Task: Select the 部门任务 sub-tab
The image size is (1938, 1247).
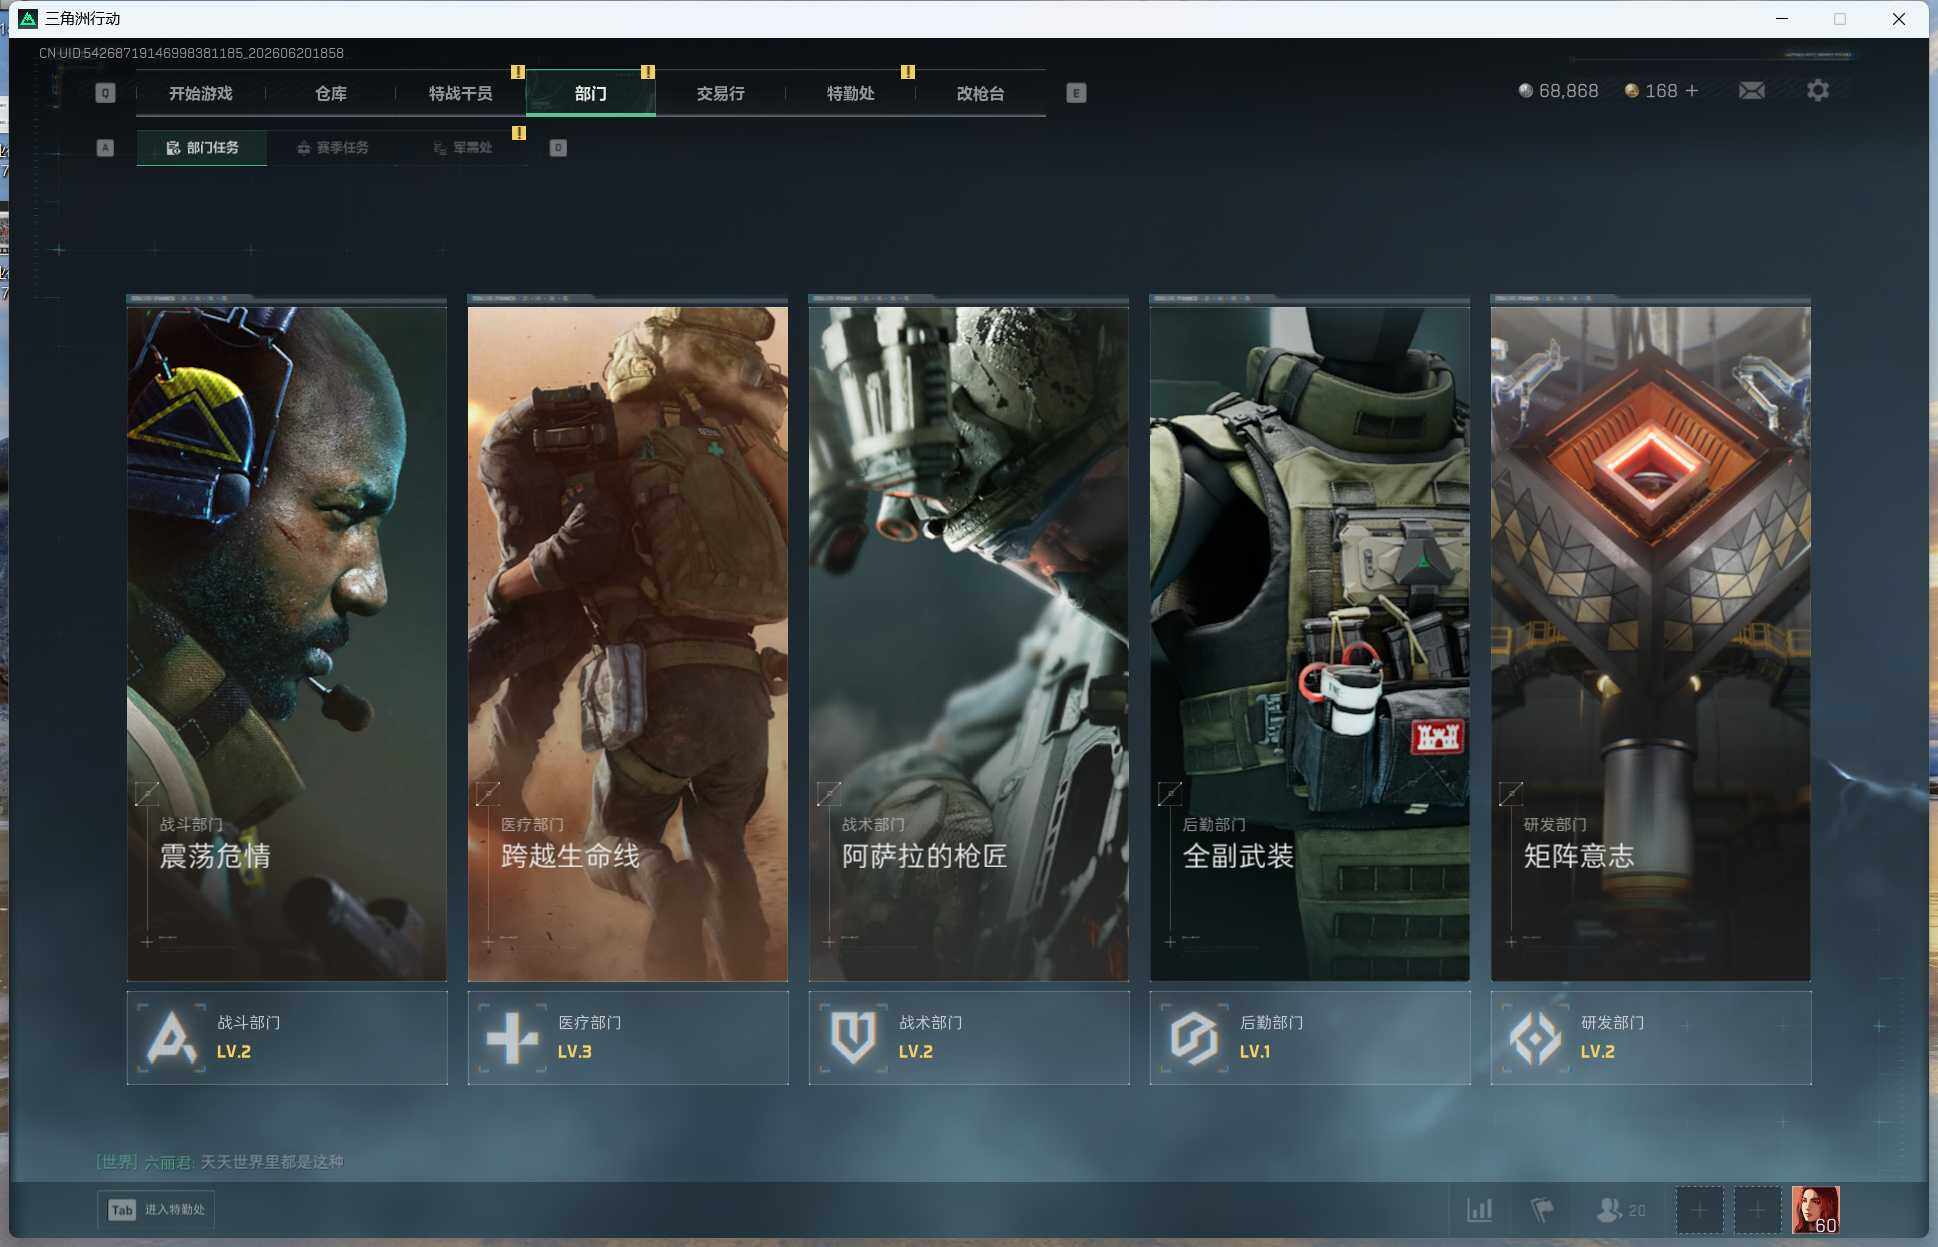Action: click(202, 148)
